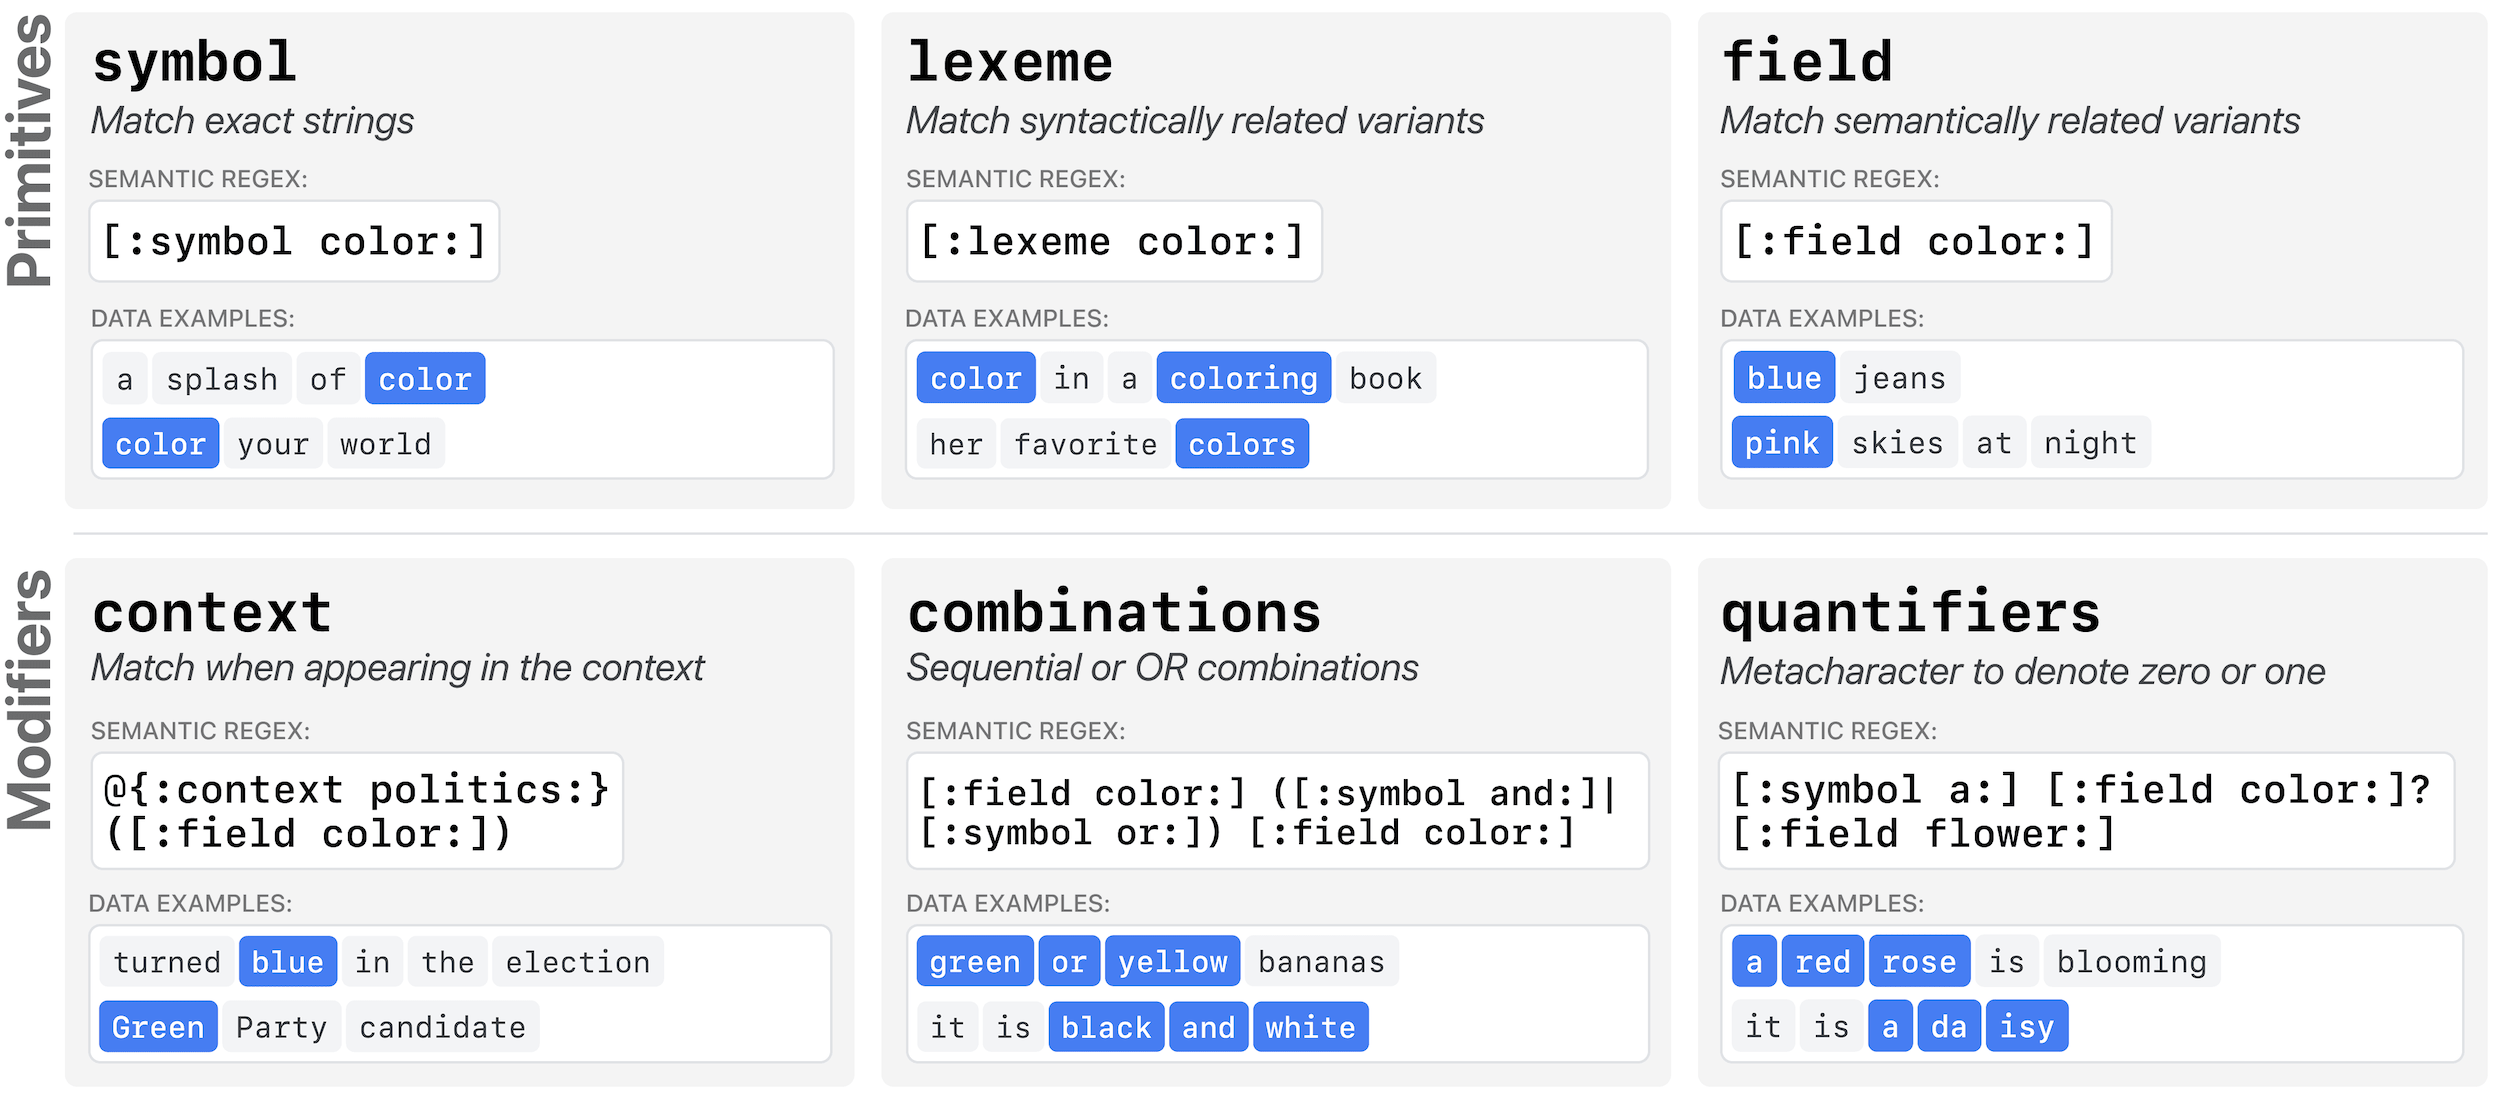Viewport: 2500px width, 1099px height.
Task: Select the regex box under the field heading
Action: pyautogui.click(x=1915, y=242)
